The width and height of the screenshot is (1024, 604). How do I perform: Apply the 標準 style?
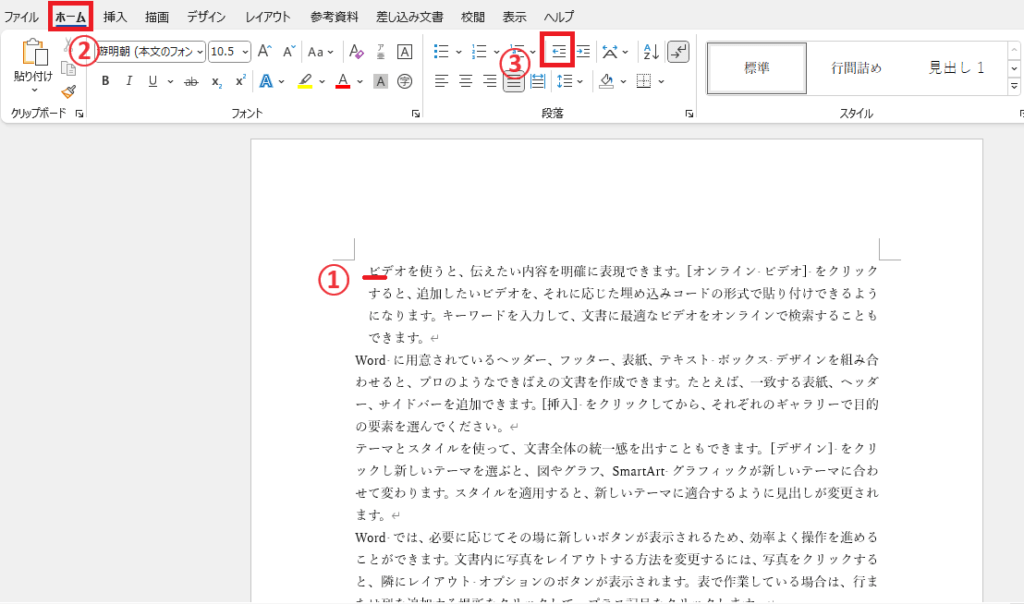tap(757, 68)
